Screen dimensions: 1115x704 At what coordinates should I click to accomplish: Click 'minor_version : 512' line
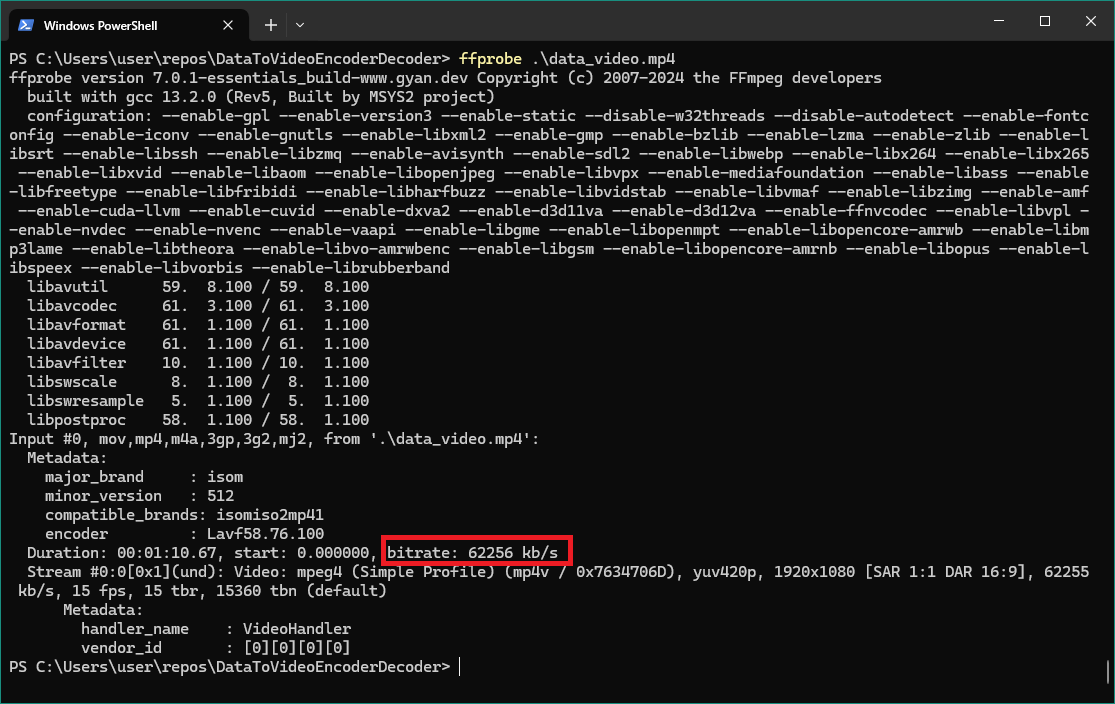[x=139, y=496]
